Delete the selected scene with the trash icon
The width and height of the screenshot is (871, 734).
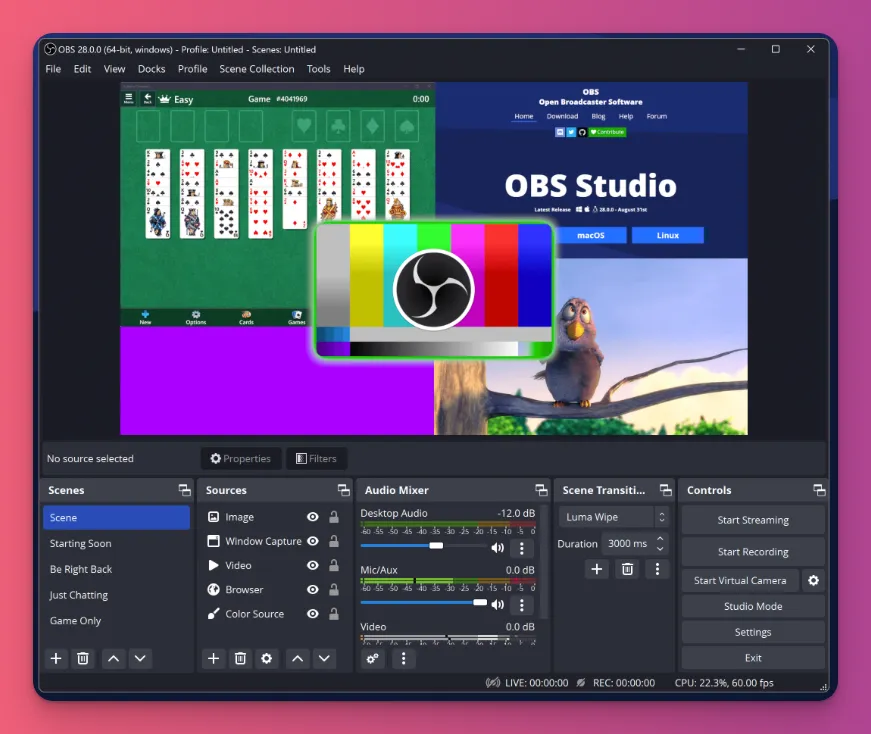[x=83, y=659]
